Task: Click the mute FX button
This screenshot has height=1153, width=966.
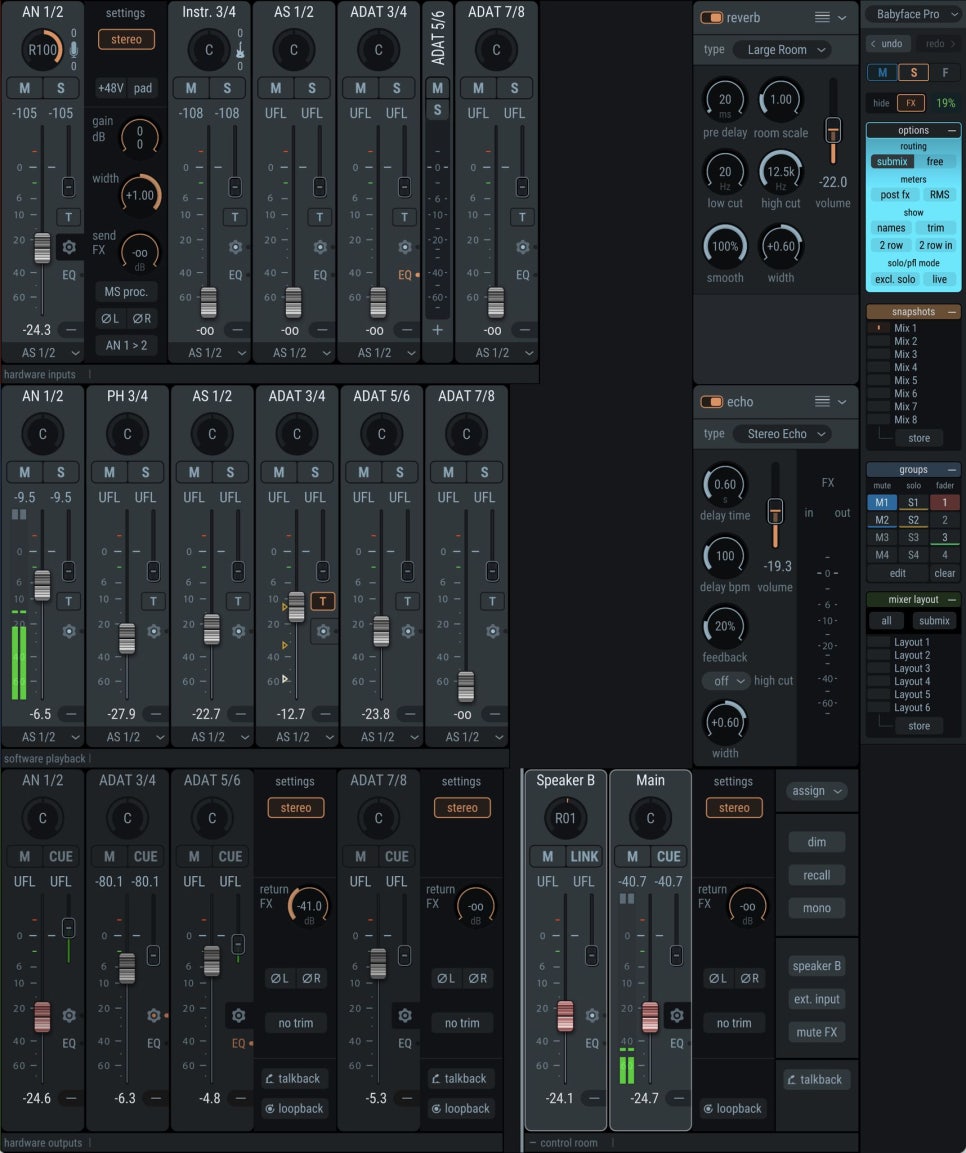Action: [817, 1032]
